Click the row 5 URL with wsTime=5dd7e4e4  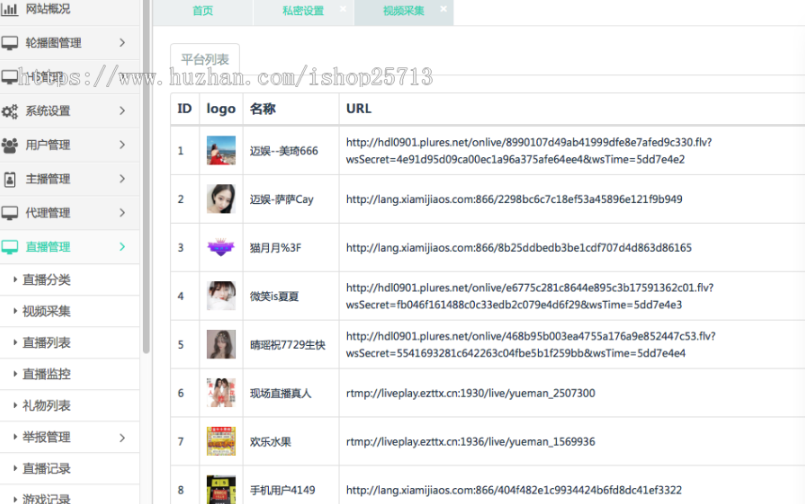pos(530,344)
